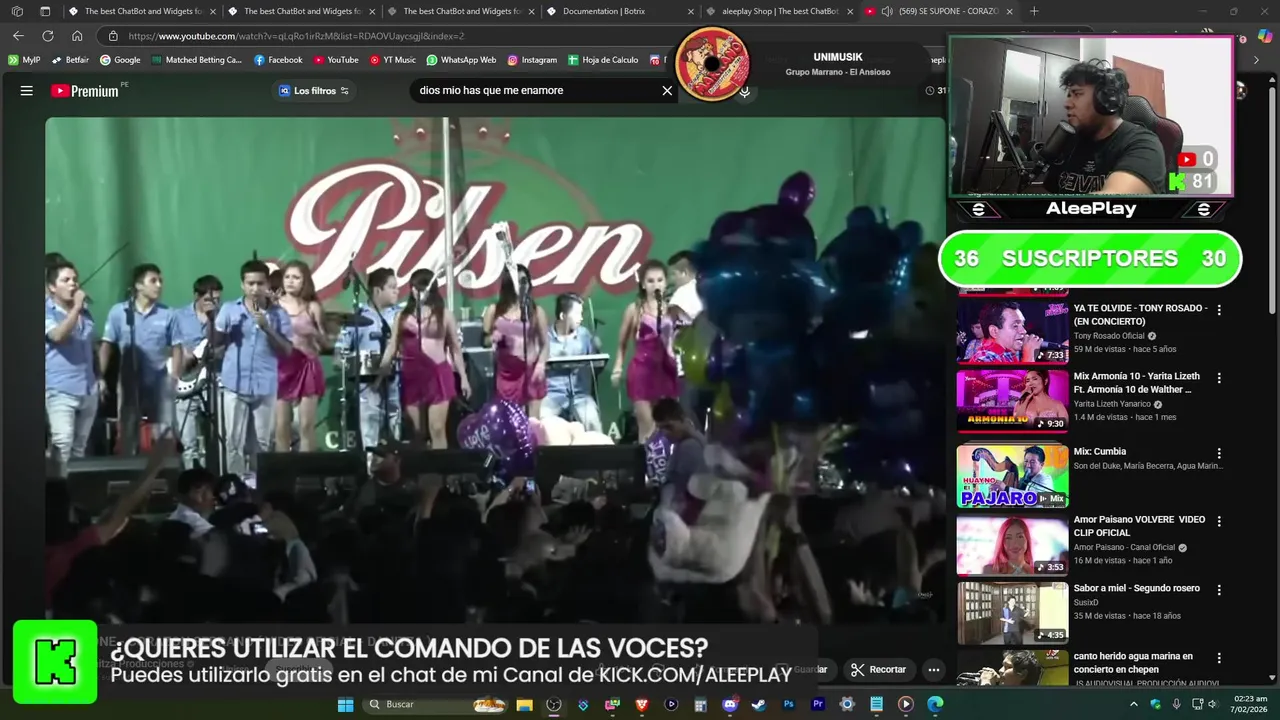
Task: Play YA TE OLVIDE - TONY ROSADO thumbnail
Action: click(1012, 332)
